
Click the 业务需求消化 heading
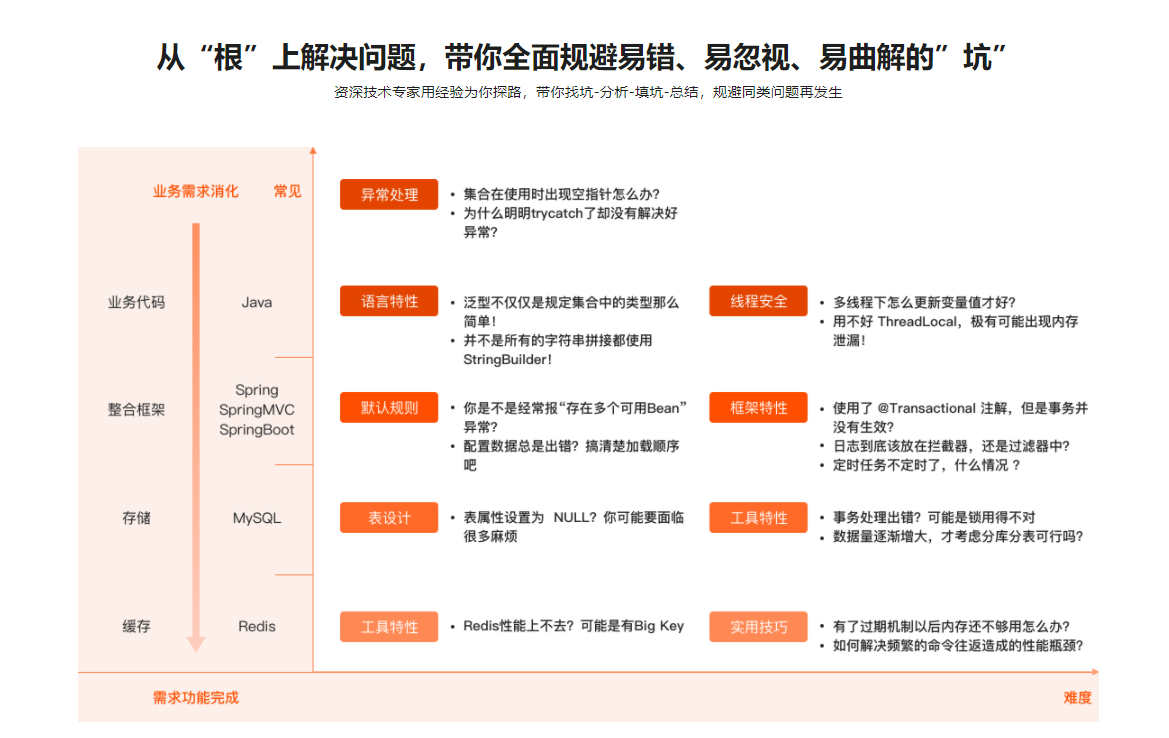pos(196,191)
